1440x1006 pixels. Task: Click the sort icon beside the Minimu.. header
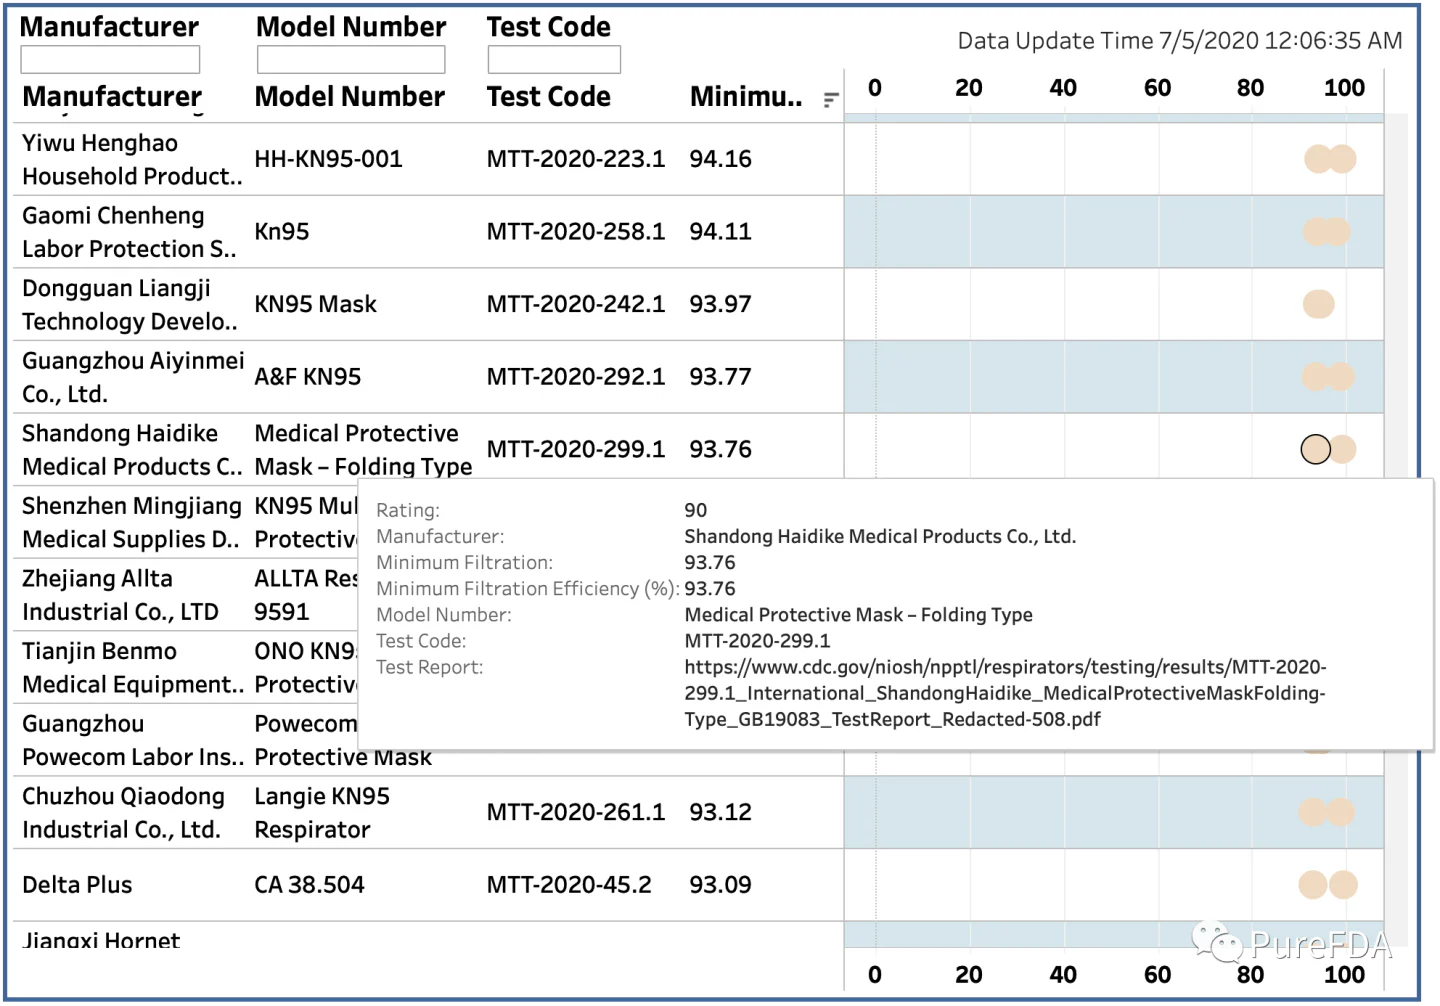click(x=830, y=100)
